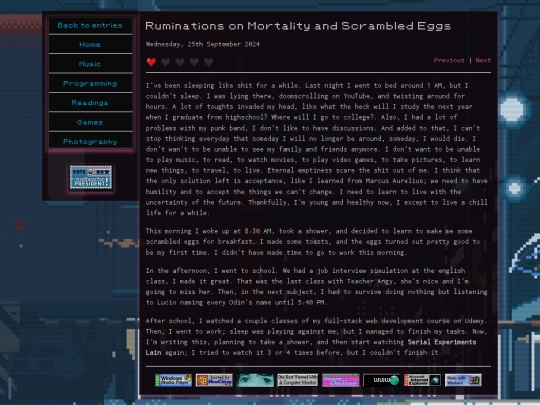Click the first red heart rating
Viewport: 540px width, 405px height.
151,62
